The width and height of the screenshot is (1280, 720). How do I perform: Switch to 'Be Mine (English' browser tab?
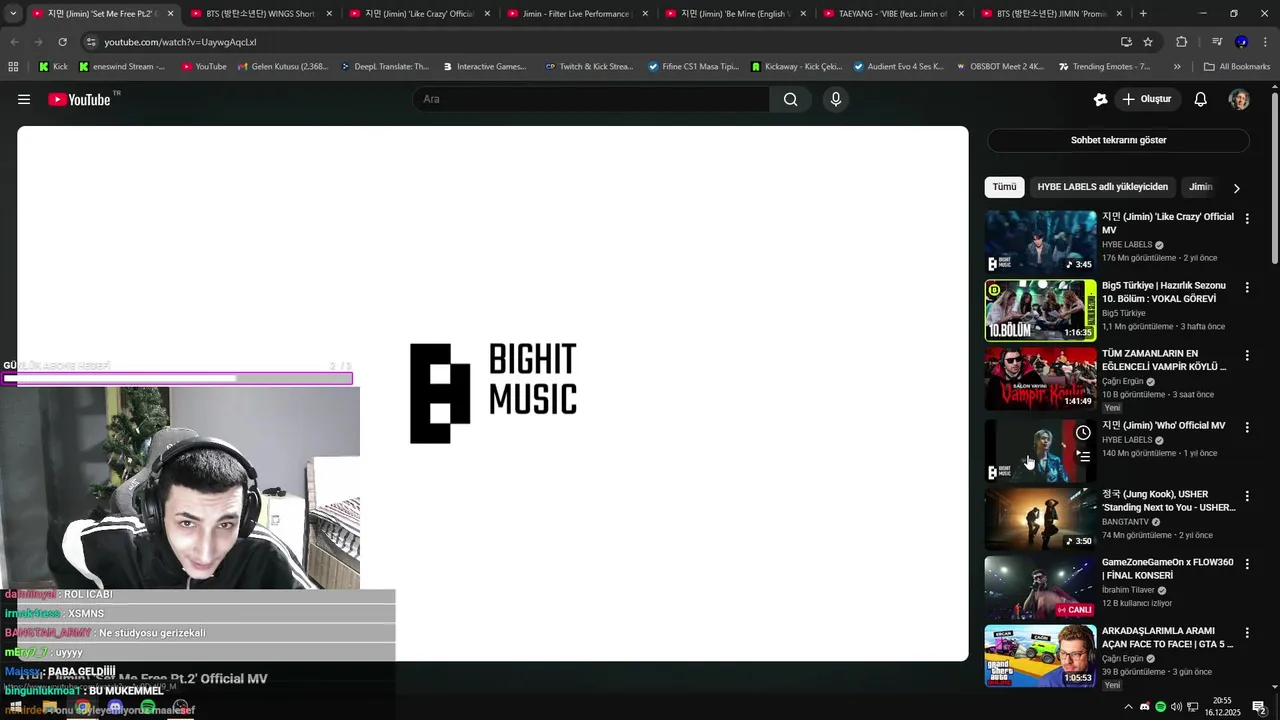pyautogui.click(x=734, y=14)
